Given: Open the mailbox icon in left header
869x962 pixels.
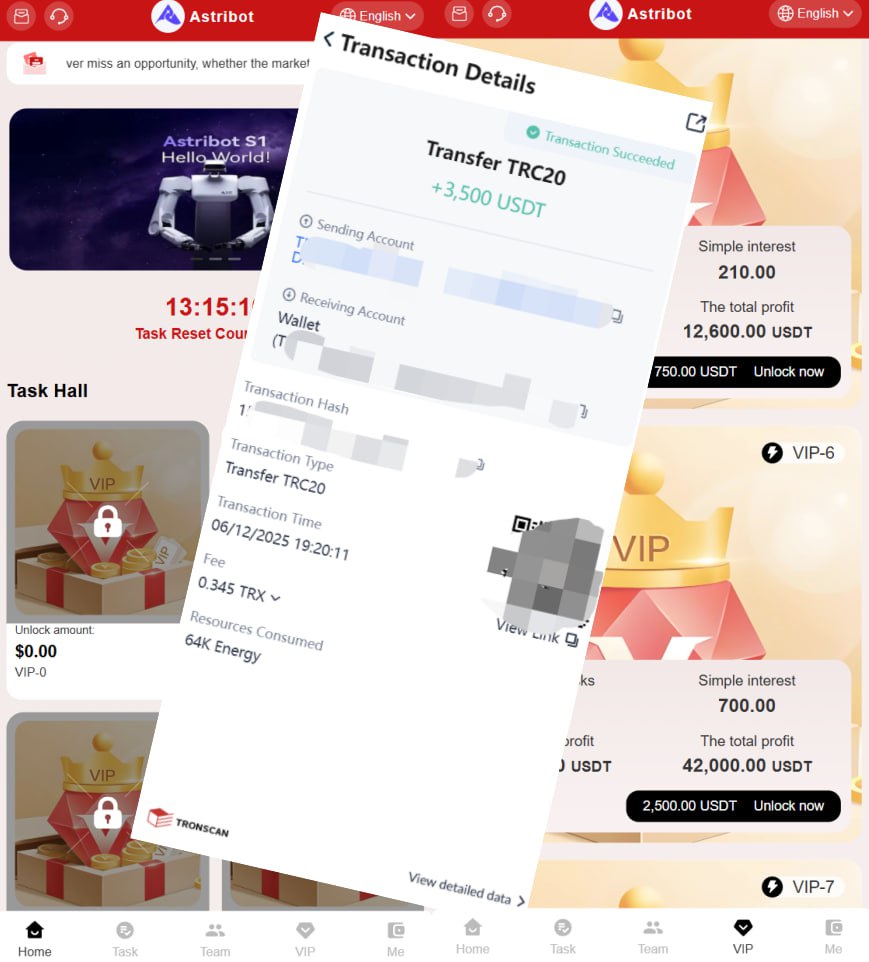Looking at the screenshot, I should click(x=21, y=15).
